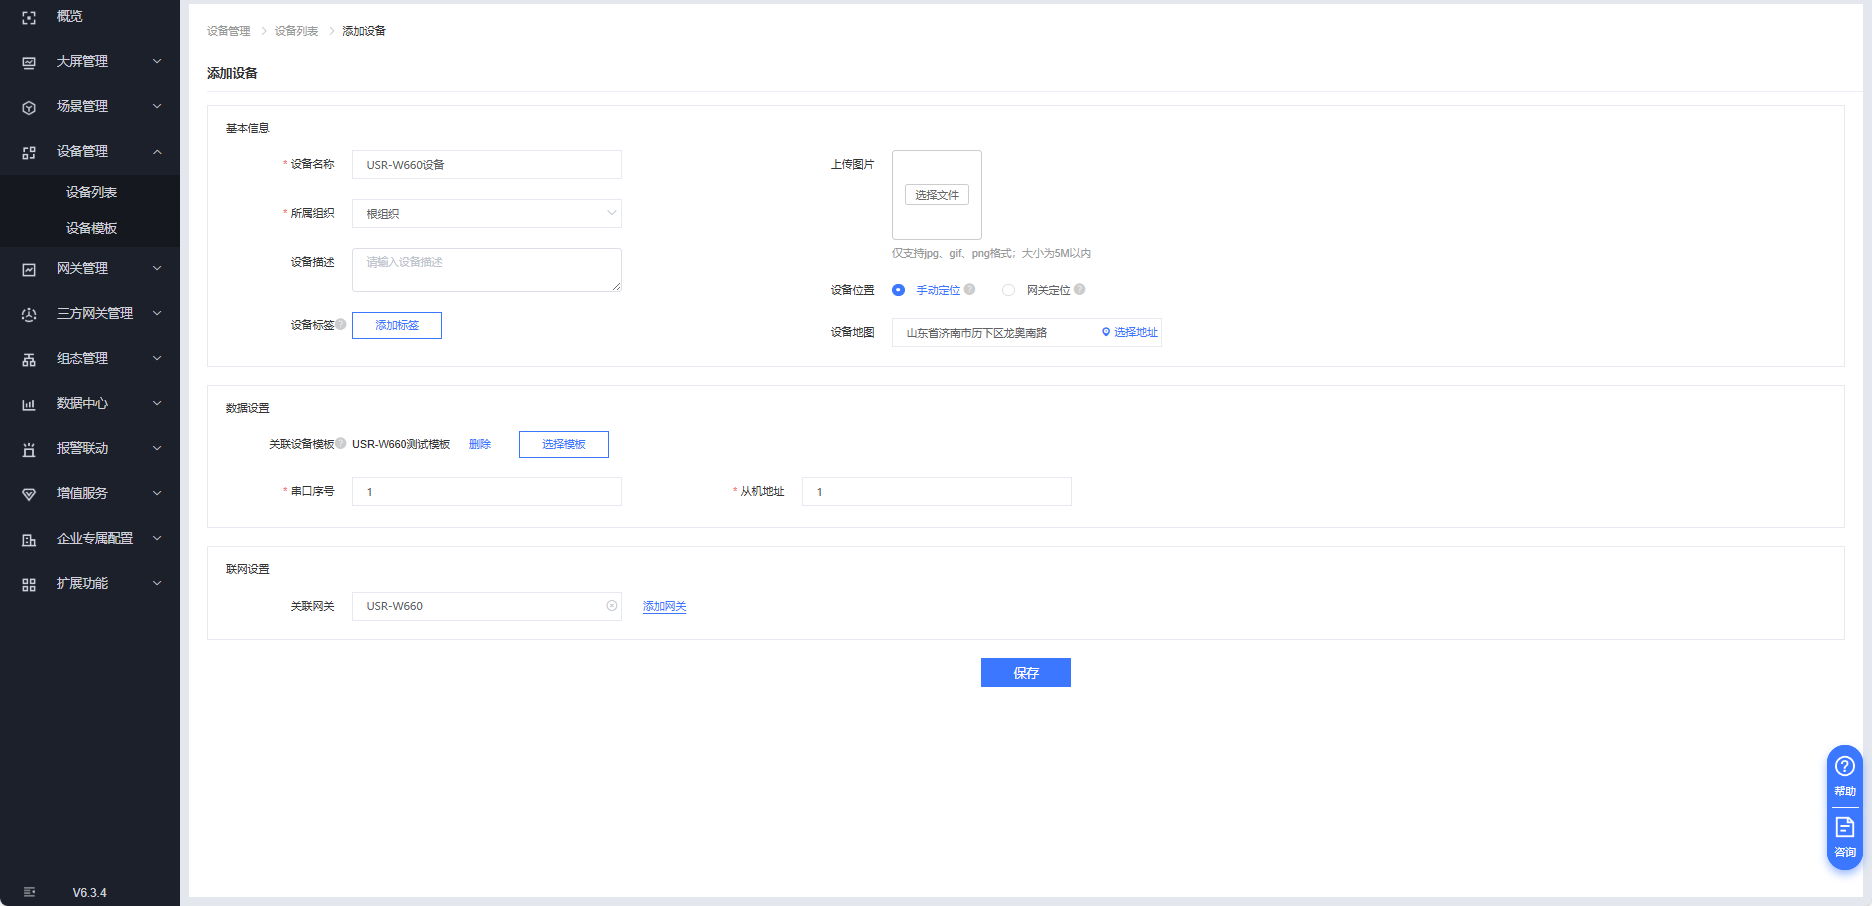Click the help question mark icon
The height and width of the screenshot is (906, 1872).
[x=1844, y=767]
